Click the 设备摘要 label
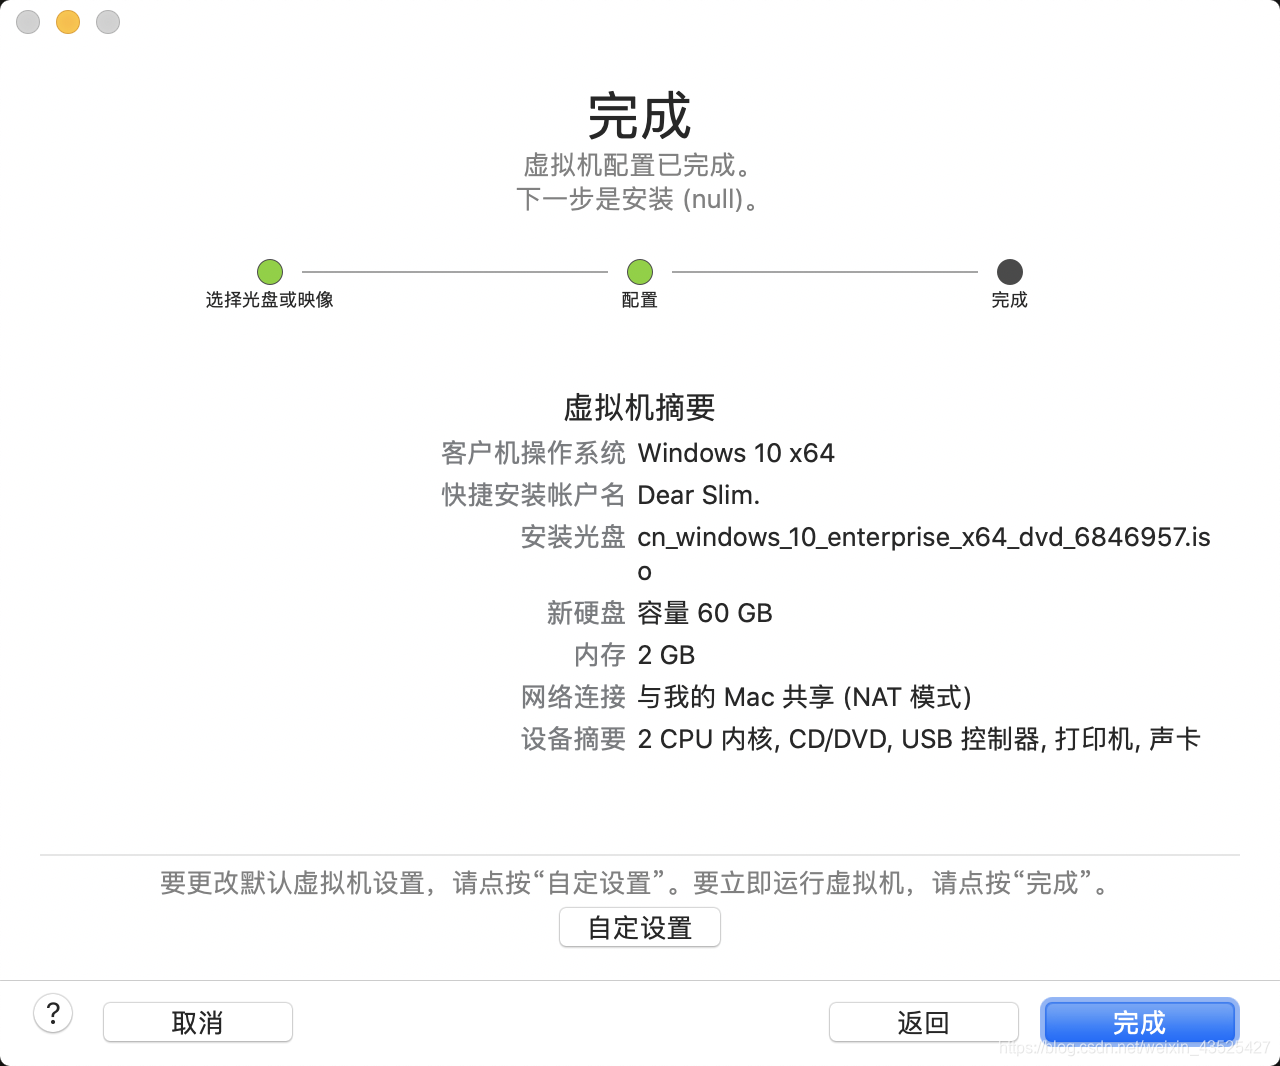The height and width of the screenshot is (1066, 1280). click(573, 739)
